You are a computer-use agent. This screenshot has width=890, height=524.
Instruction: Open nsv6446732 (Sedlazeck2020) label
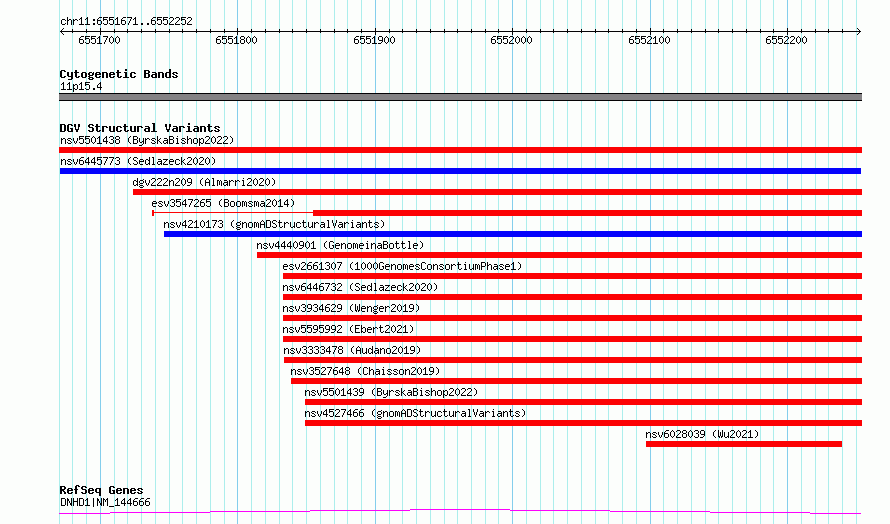[x=360, y=287]
